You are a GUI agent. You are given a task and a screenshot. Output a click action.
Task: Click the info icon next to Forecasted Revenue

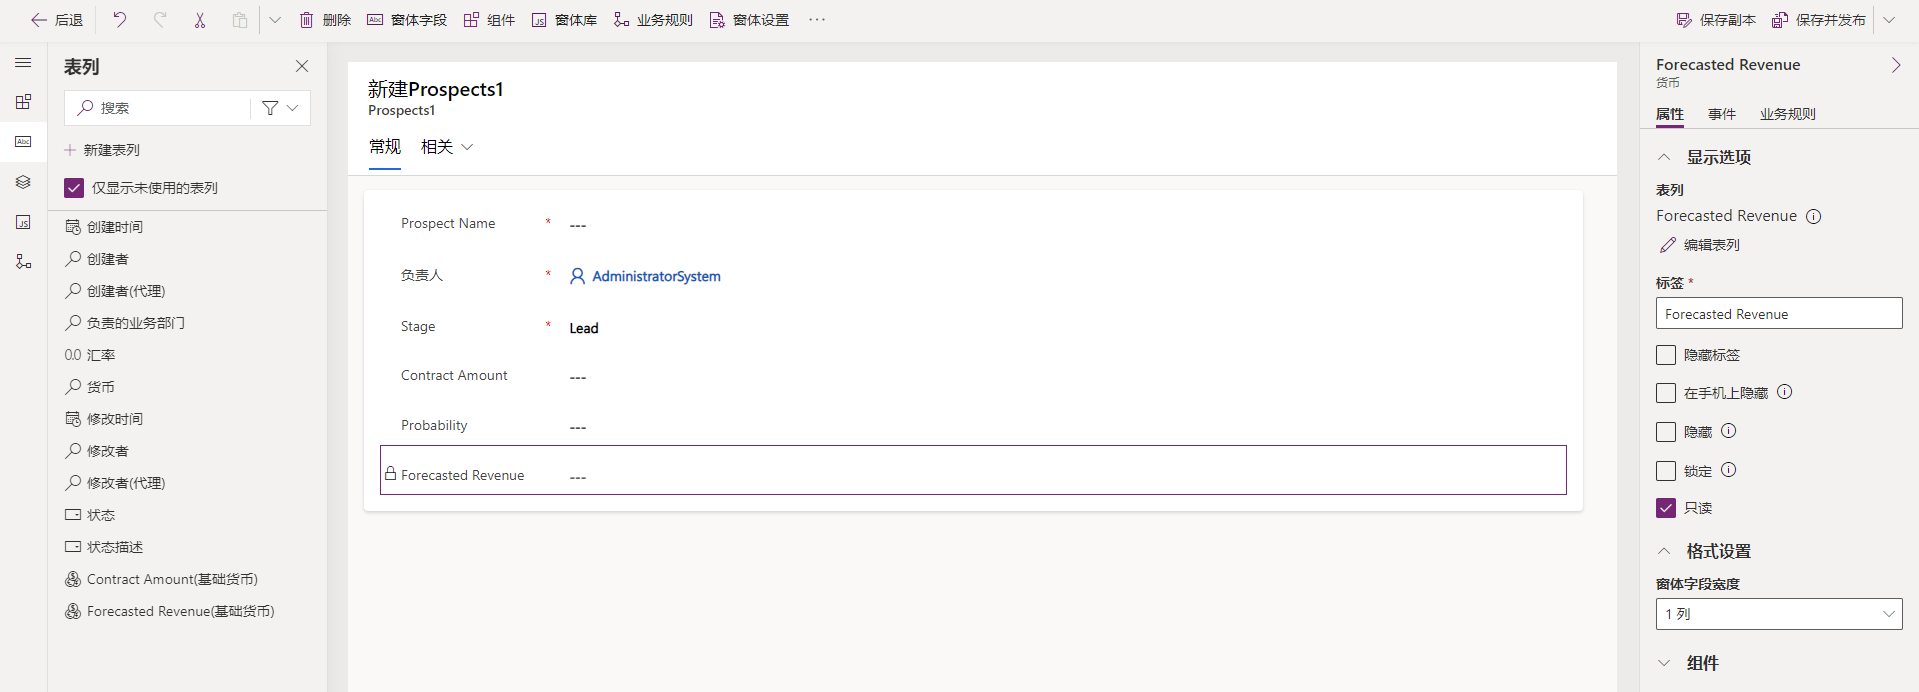(1814, 216)
